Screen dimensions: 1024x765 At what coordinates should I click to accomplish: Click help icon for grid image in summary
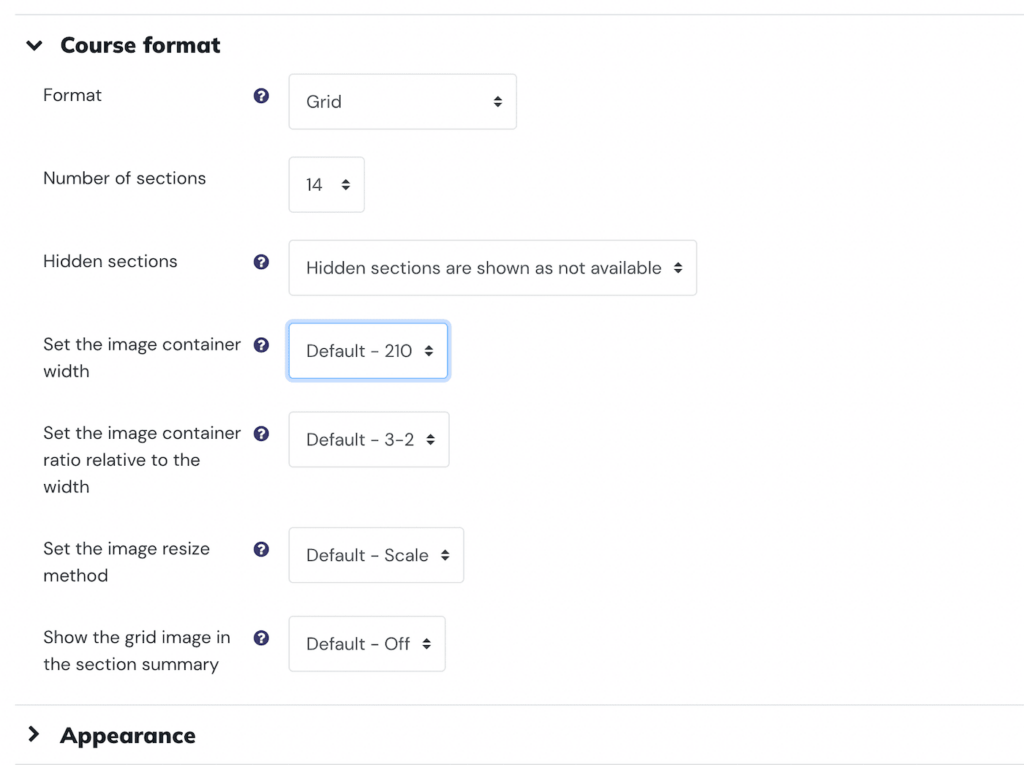pos(261,638)
